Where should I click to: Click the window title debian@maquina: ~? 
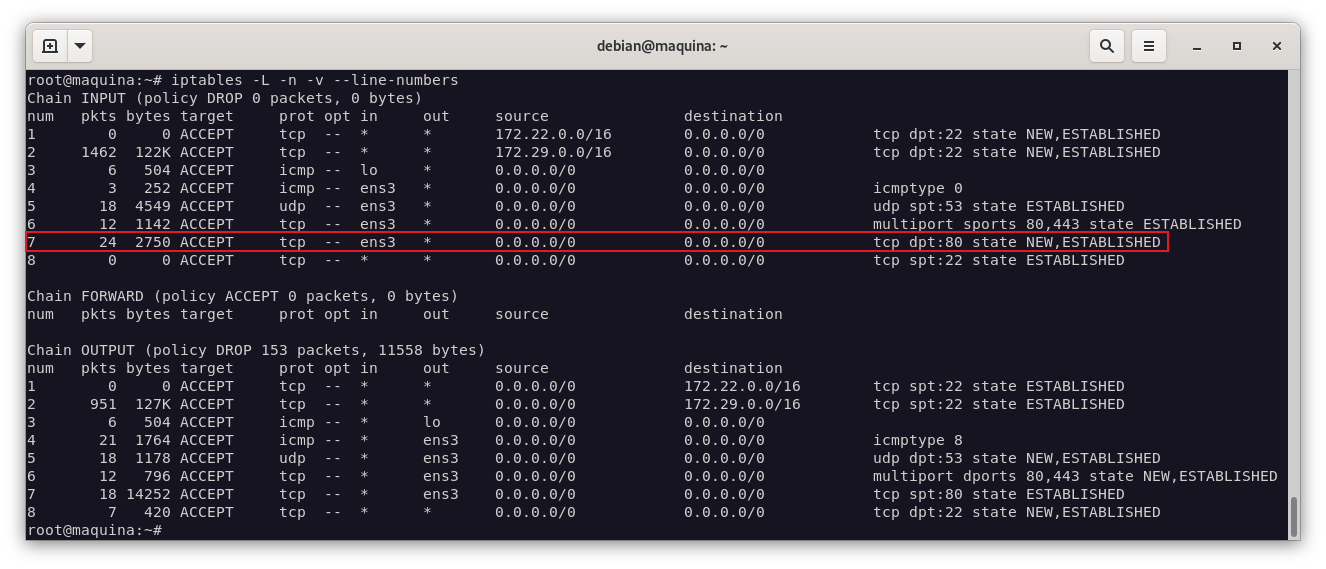pos(662,46)
